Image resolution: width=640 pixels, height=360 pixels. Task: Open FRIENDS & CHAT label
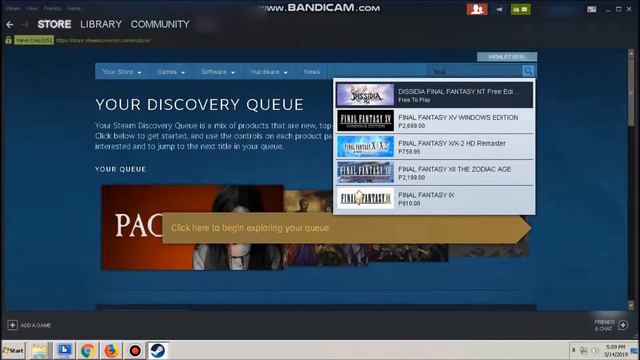(x=604, y=325)
